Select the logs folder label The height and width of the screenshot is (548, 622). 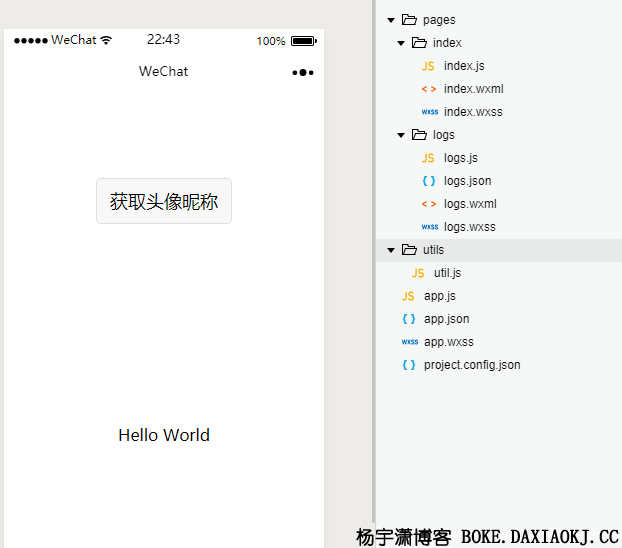443,135
